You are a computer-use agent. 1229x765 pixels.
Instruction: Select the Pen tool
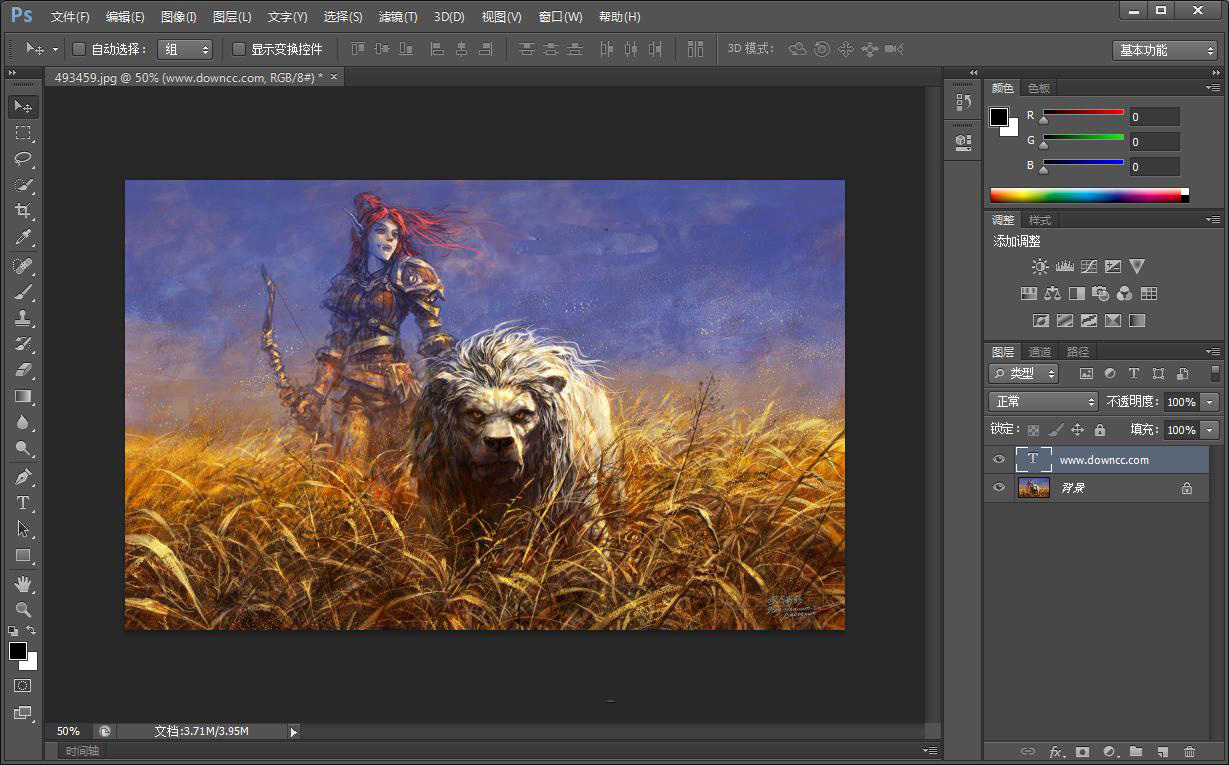click(x=23, y=477)
